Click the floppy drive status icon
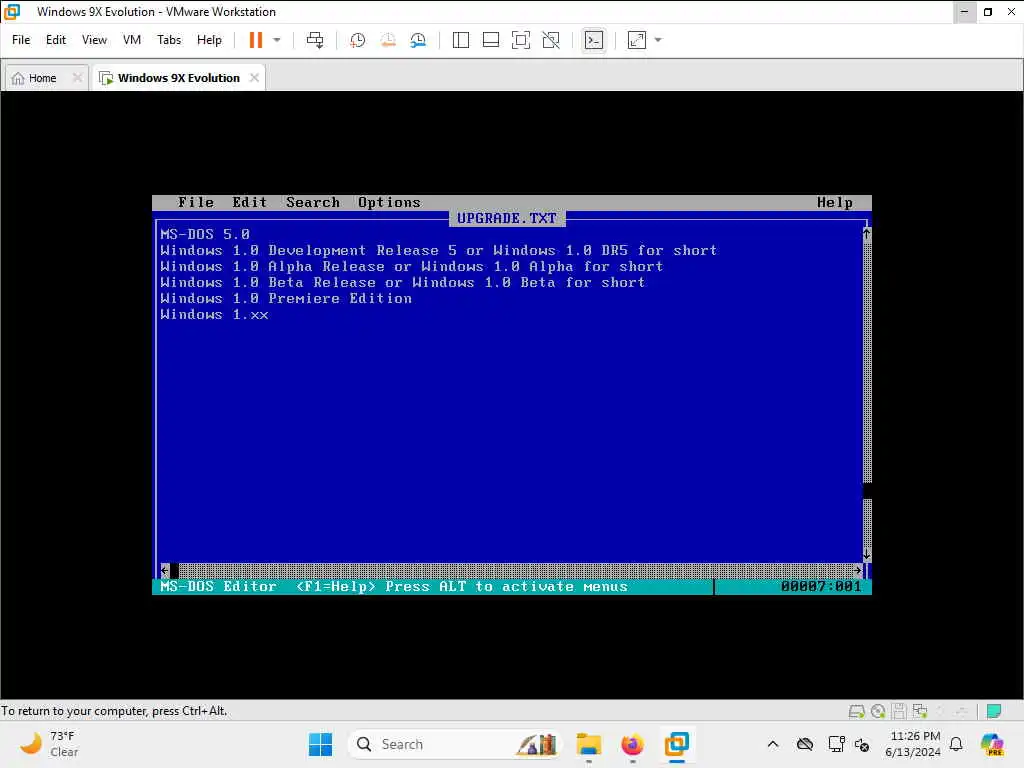 click(899, 711)
